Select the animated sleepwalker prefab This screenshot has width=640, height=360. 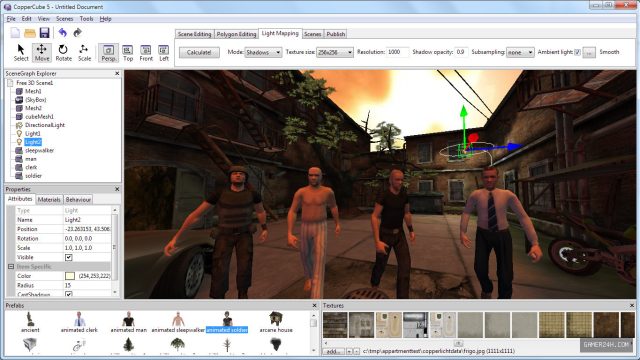[178, 322]
